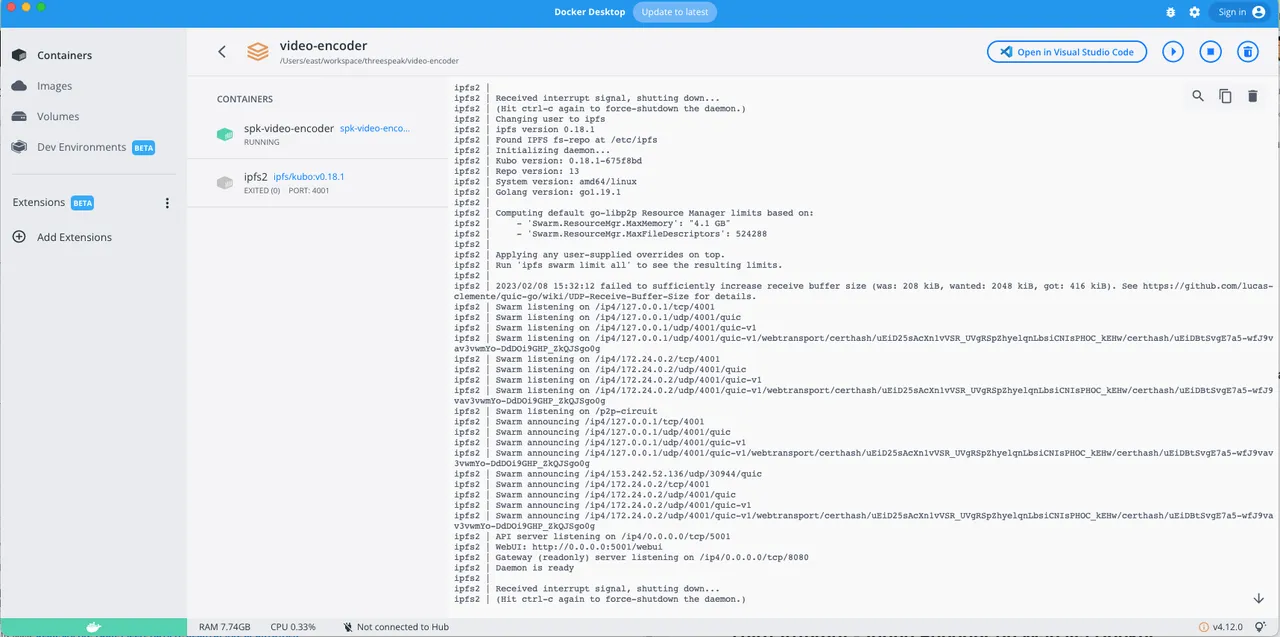Search the logs with the magnifier icon
This screenshot has width=1280, height=637.
tap(1198, 96)
